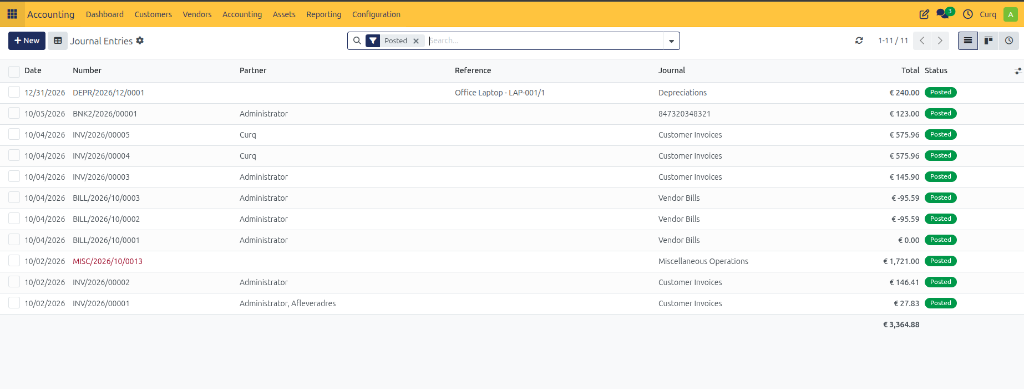
Task: Sort by the Journal column header
Action: pyautogui.click(x=671, y=70)
